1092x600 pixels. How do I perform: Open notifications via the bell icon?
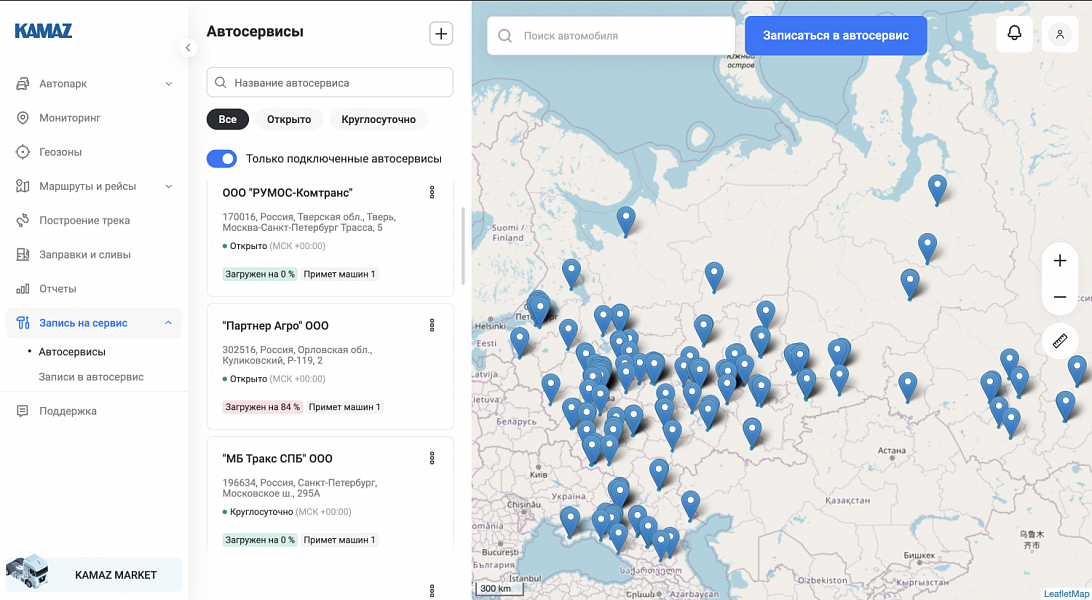click(x=1014, y=33)
